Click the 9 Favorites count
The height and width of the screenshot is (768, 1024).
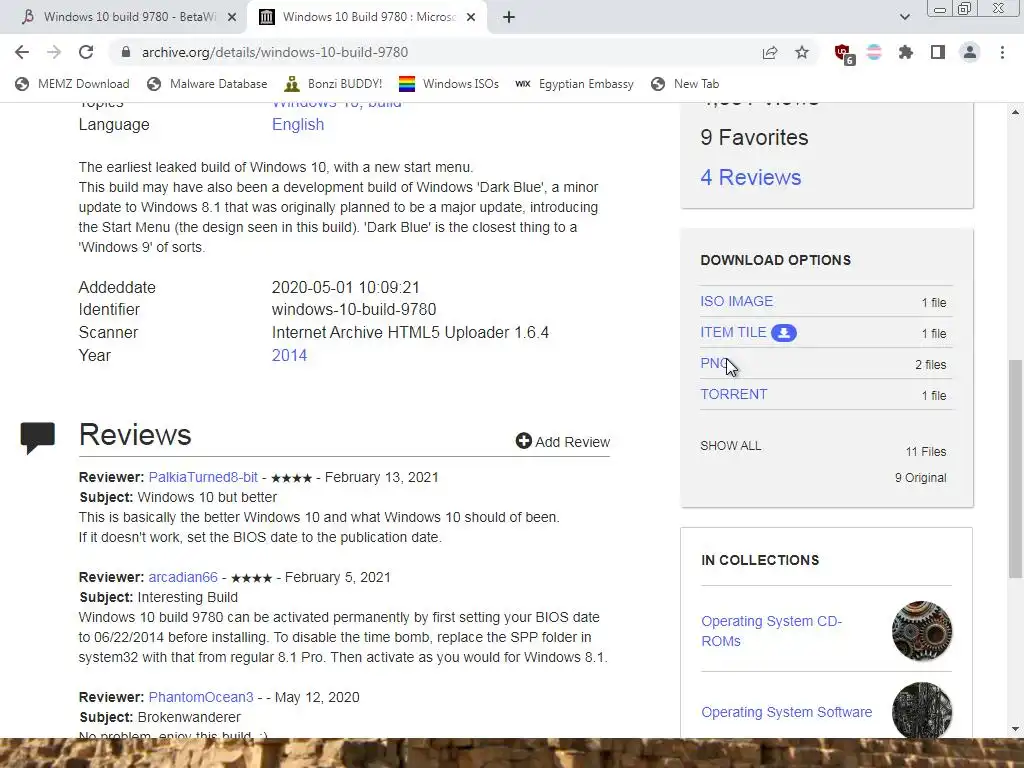click(x=754, y=138)
